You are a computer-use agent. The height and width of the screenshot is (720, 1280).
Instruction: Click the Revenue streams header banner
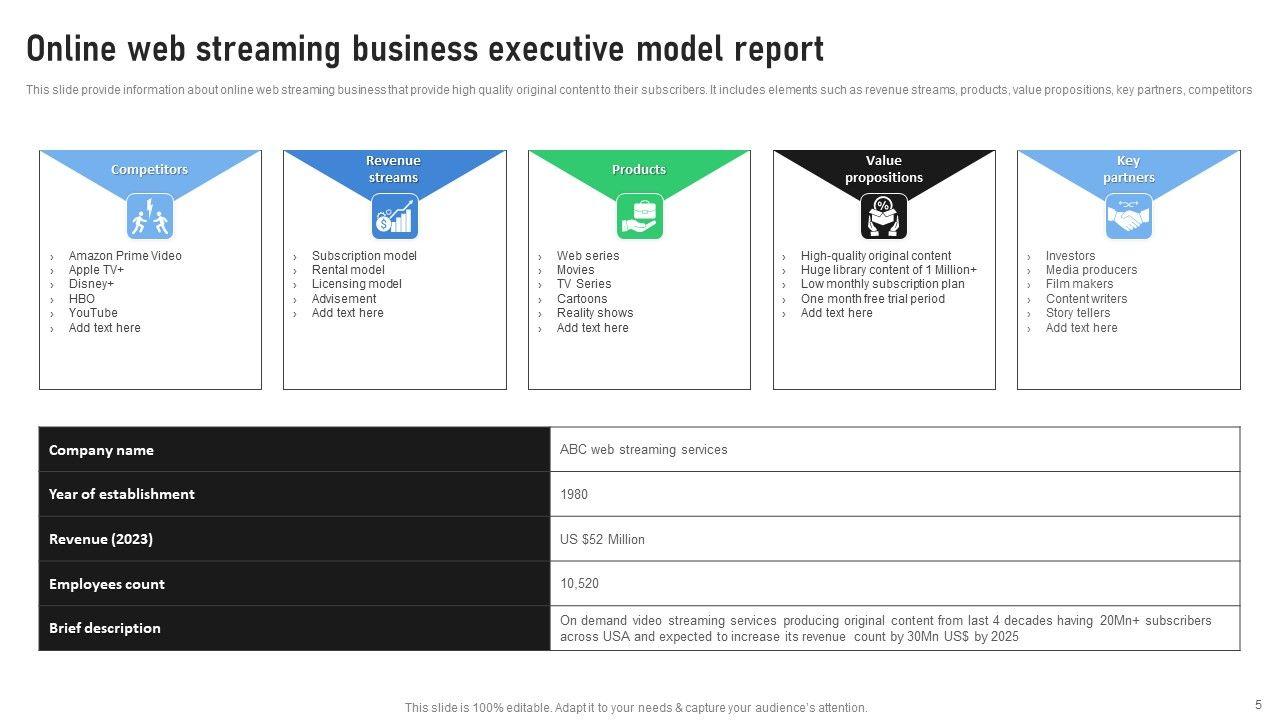tap(394, 169)
